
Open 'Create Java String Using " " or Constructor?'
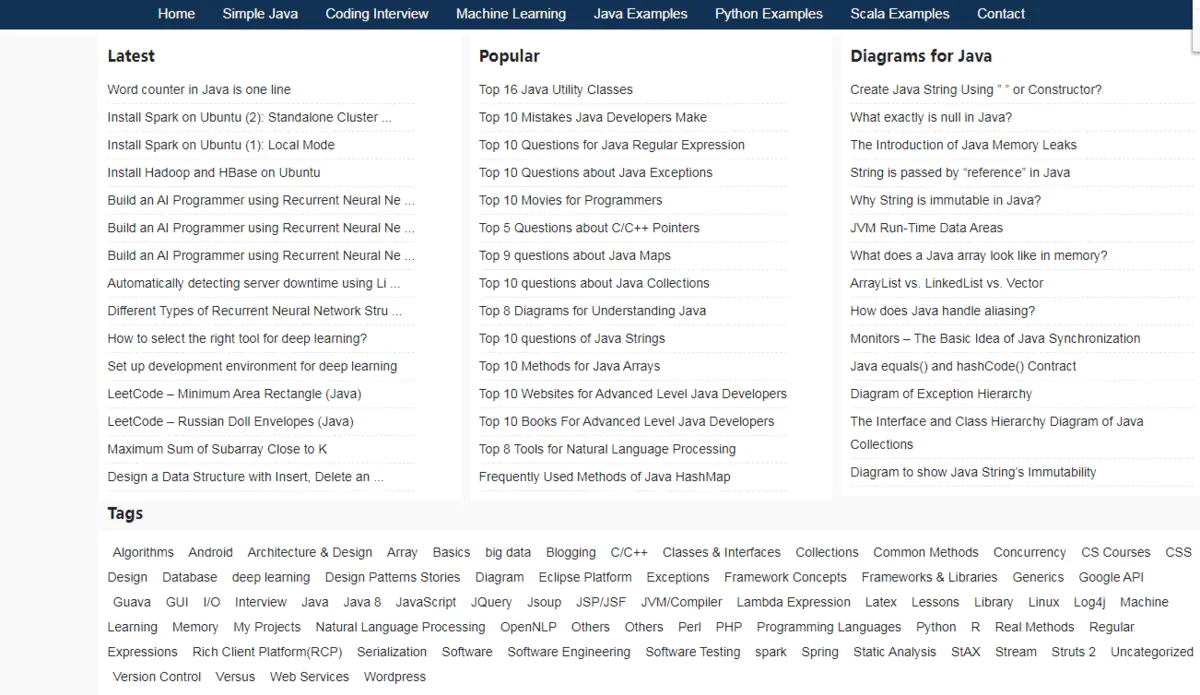coord(976,90)
